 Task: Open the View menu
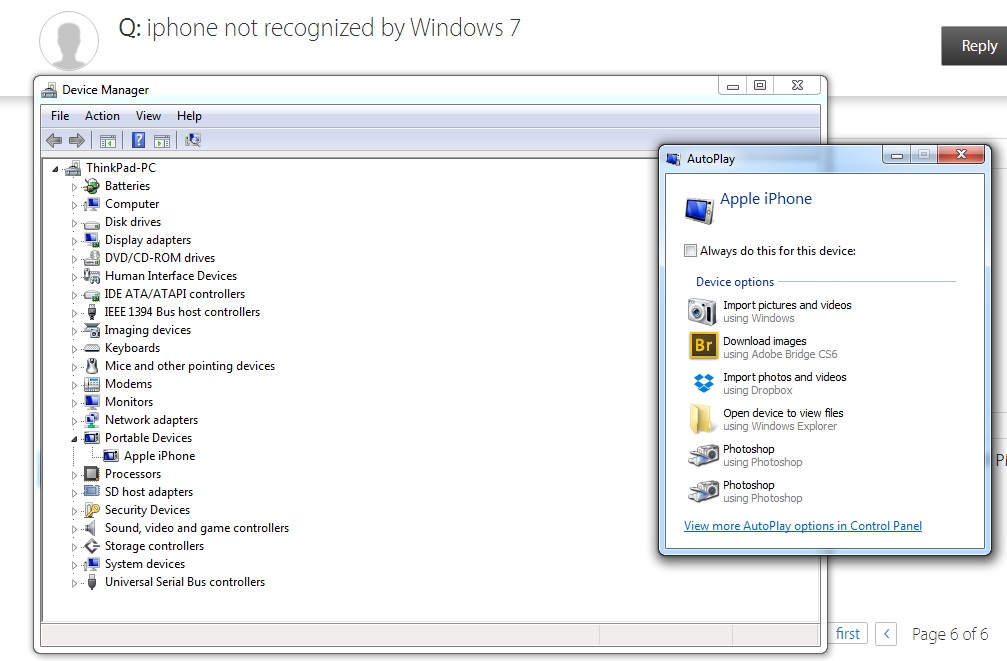(x=148, y=116)
